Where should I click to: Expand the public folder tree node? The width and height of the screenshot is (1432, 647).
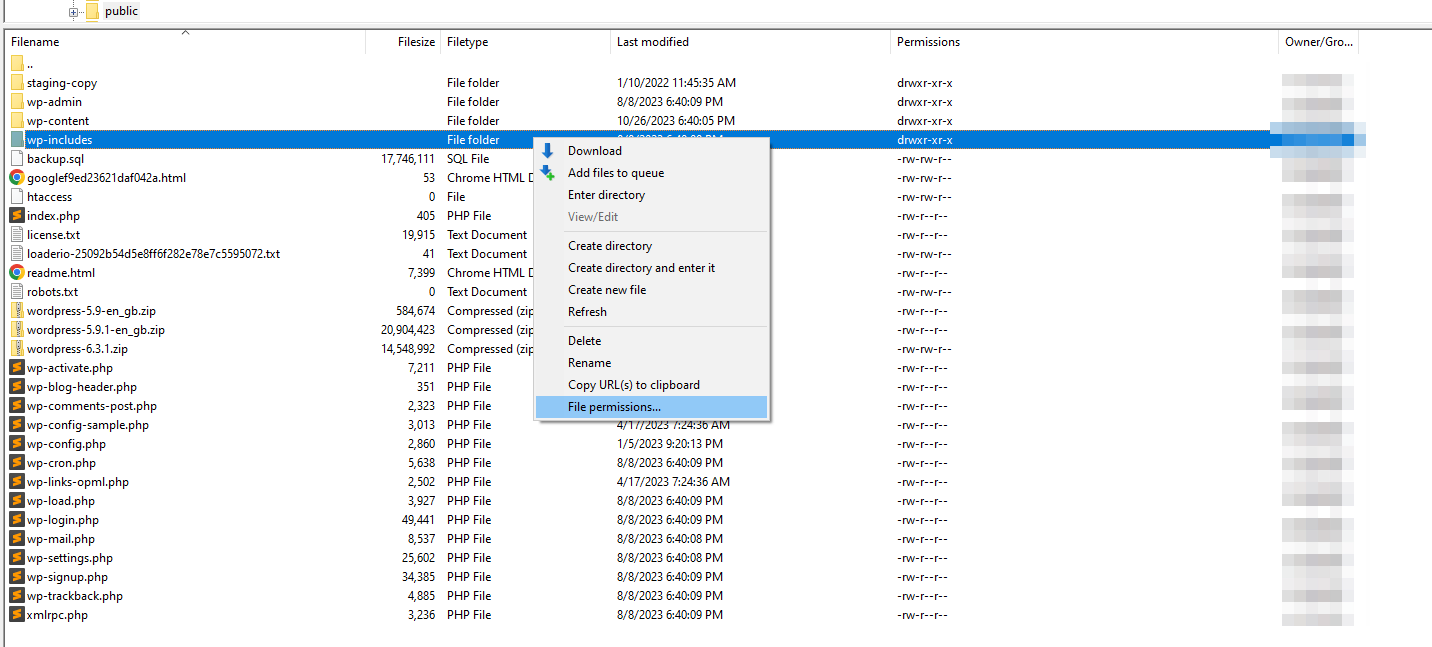coord(73,12)
